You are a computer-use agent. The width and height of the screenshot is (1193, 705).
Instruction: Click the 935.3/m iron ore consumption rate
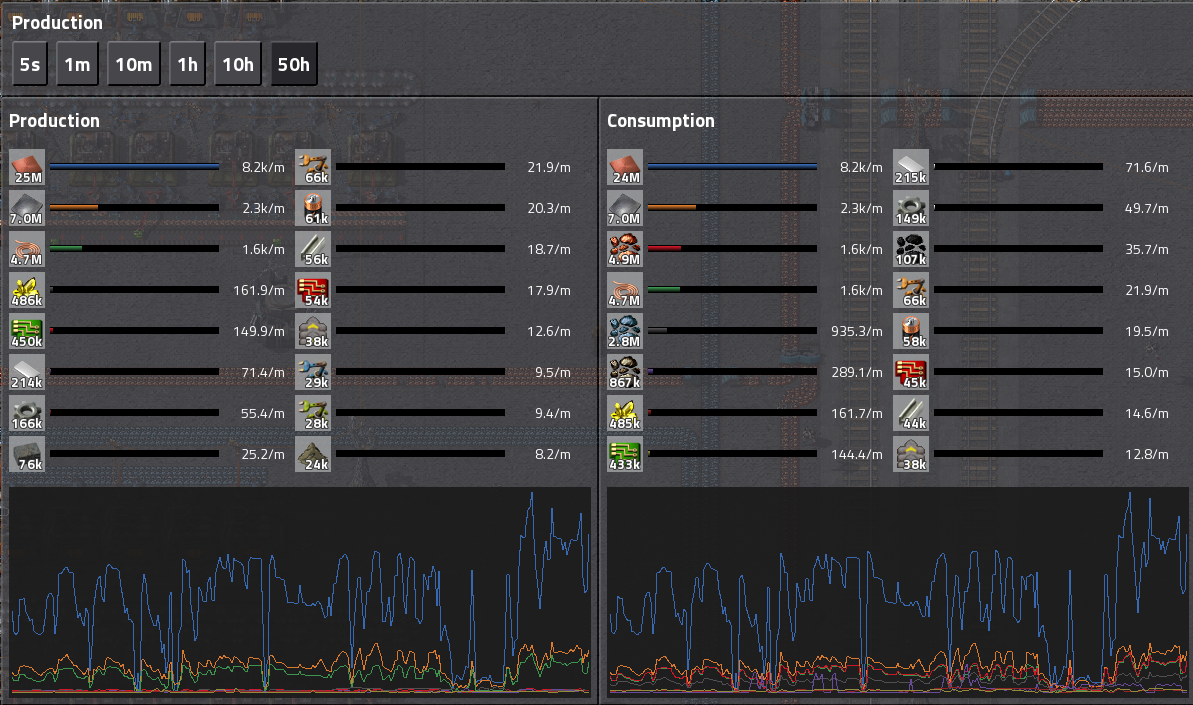coord(857,332)
